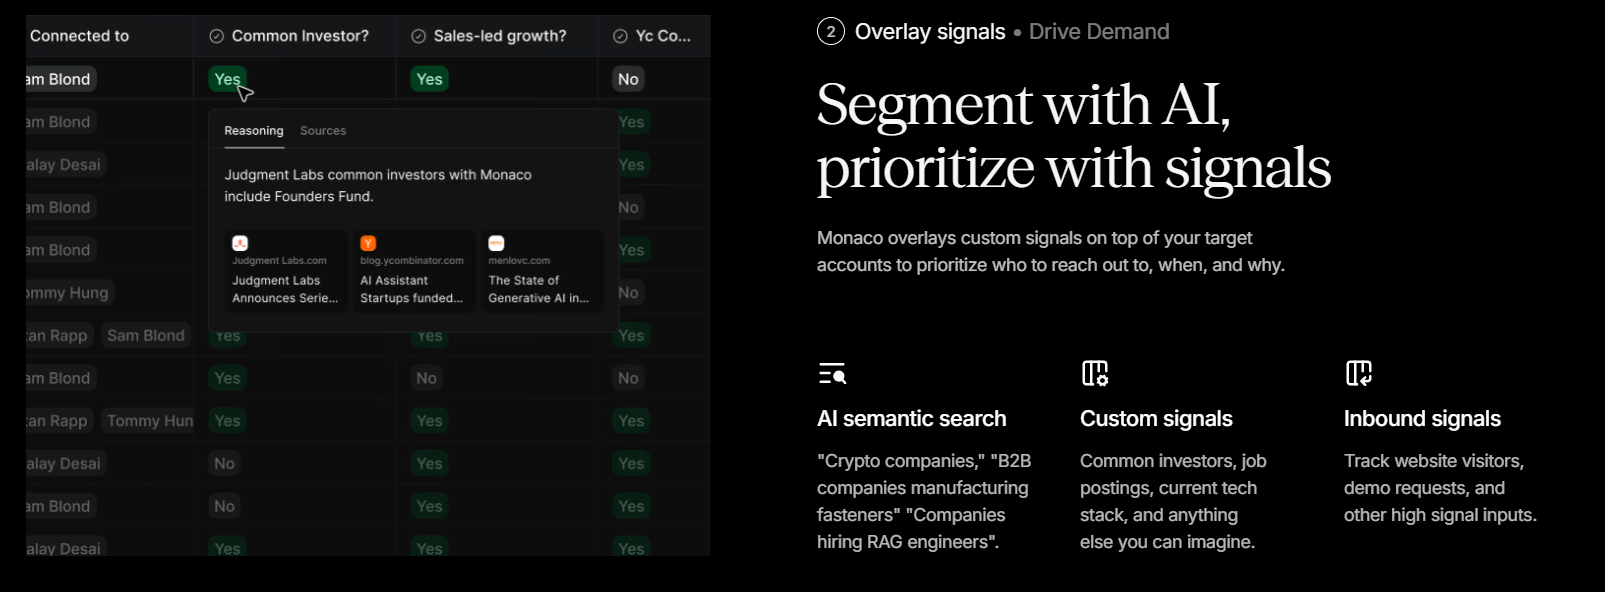Click the AI semantic search icon
The height and width of the screenshot is (592, 1605).
pyautogui.click(x=832, y=374)
